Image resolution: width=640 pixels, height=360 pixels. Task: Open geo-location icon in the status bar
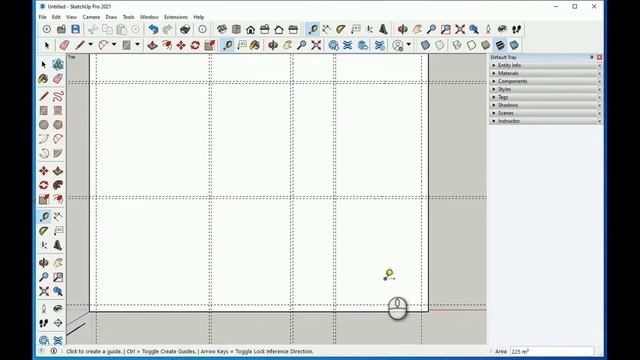pyautogui.click(x=41, y=351)
